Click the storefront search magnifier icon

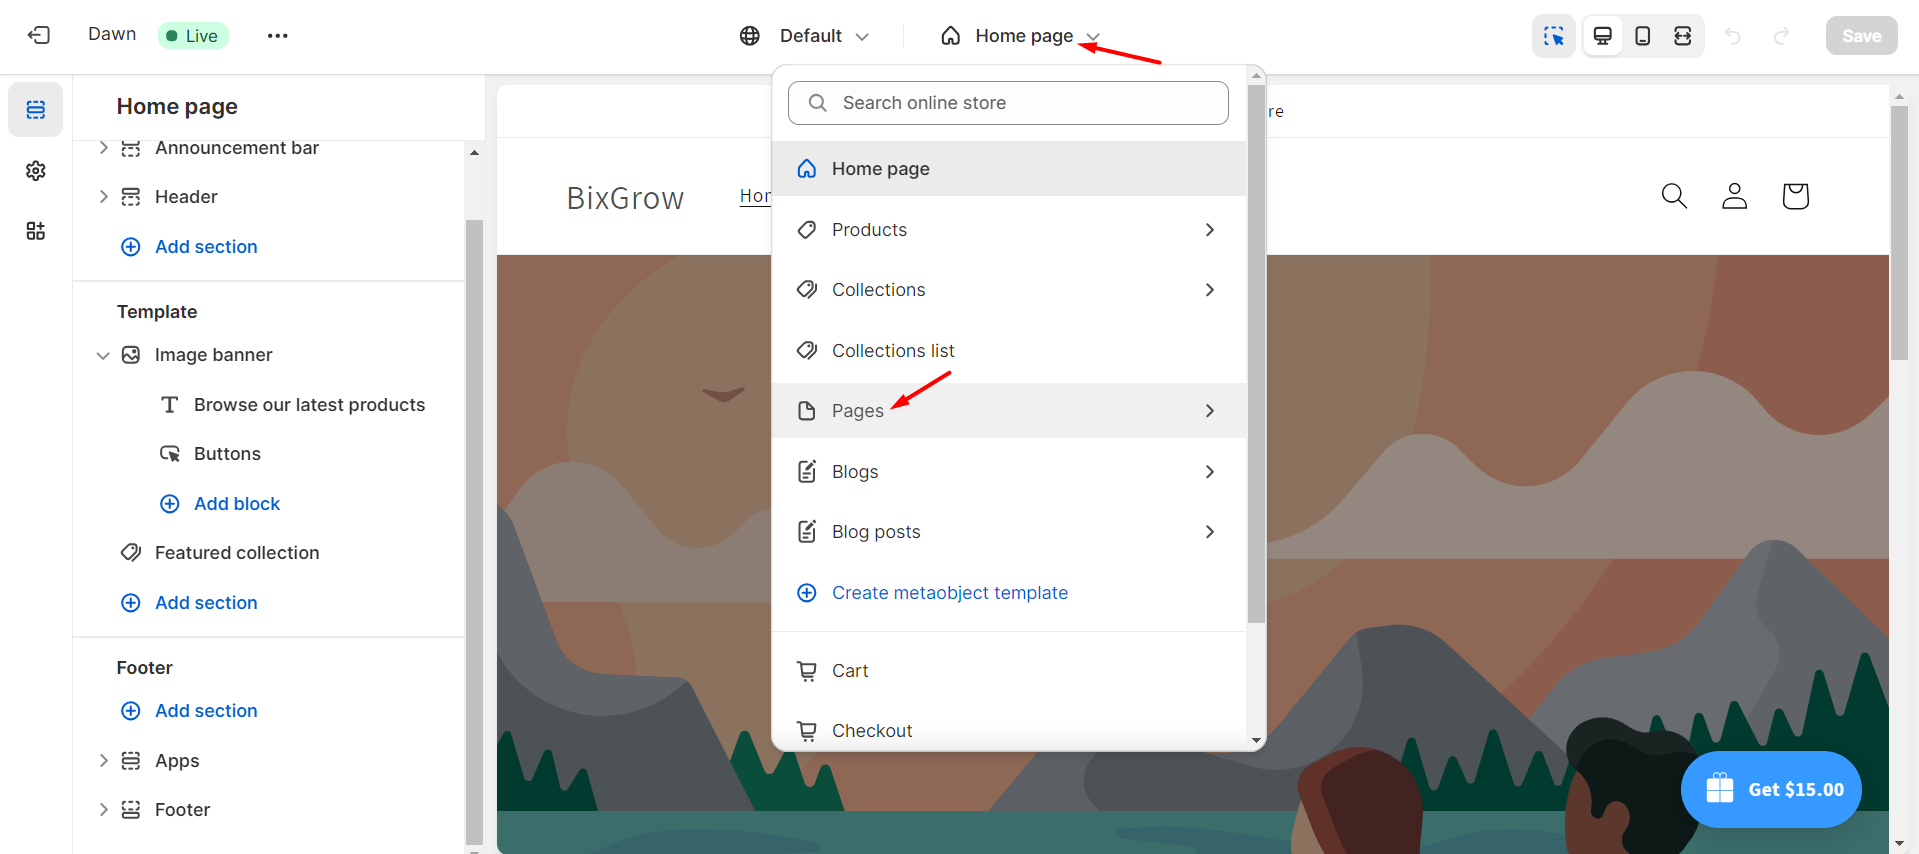[x=1673, y=196]
